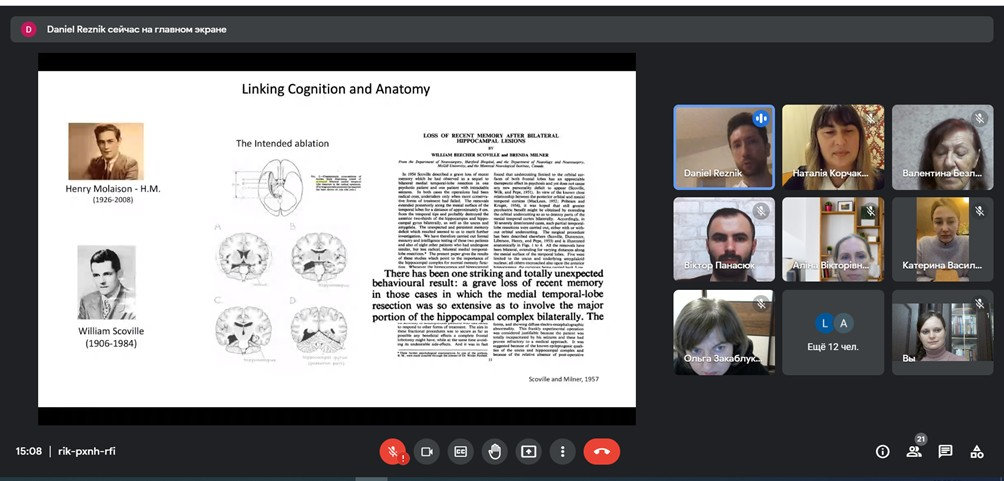Expand the 'Ещё 12 чел.' participants tile
Viewport: 1004px width, 481px height.
click(833, 332)
